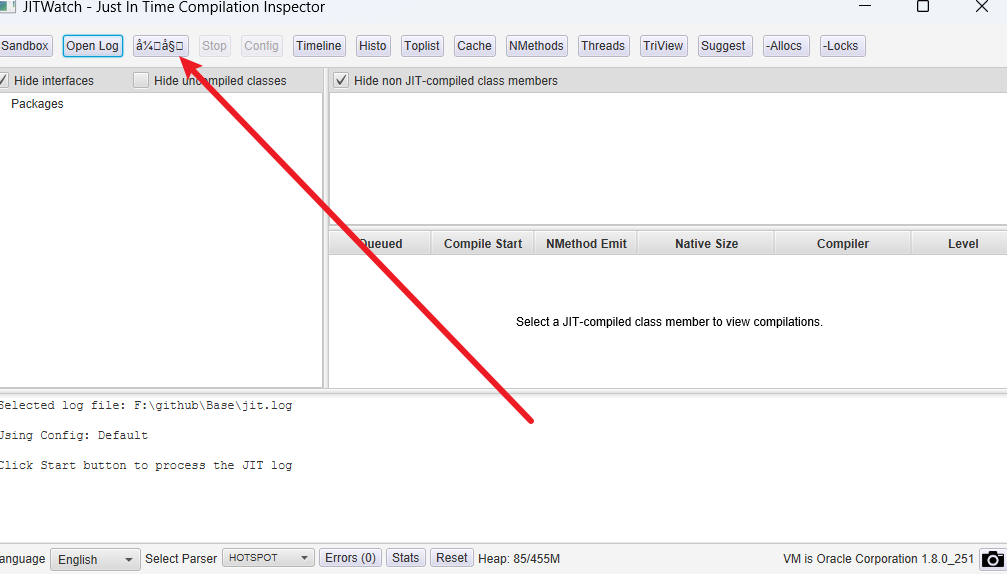1007x574 pixels.
Task: Open the Suggest report
Action: coord(723,46)
